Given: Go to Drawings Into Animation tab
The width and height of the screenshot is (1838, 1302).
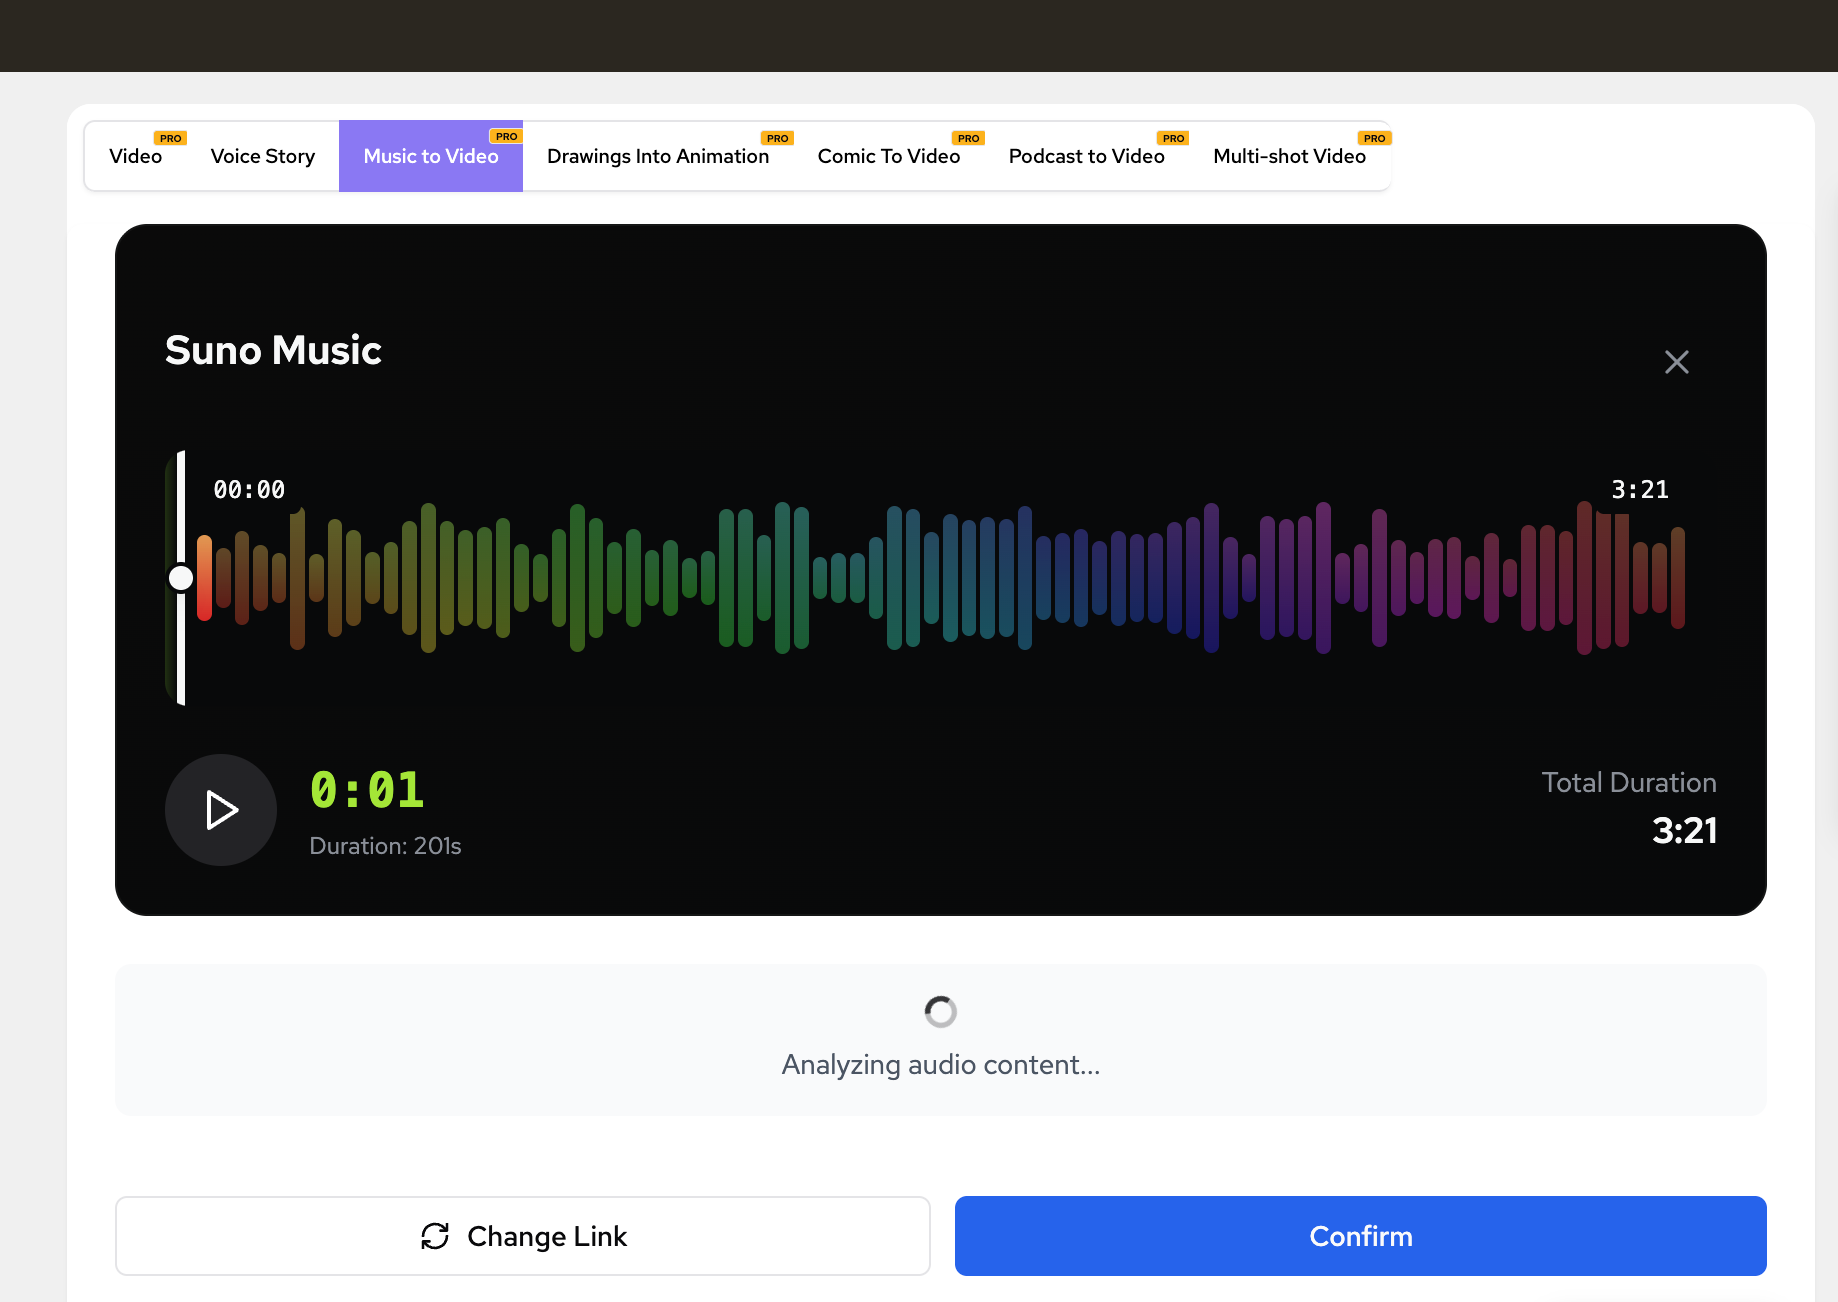Looking at the screenshot, I should 657,157.
